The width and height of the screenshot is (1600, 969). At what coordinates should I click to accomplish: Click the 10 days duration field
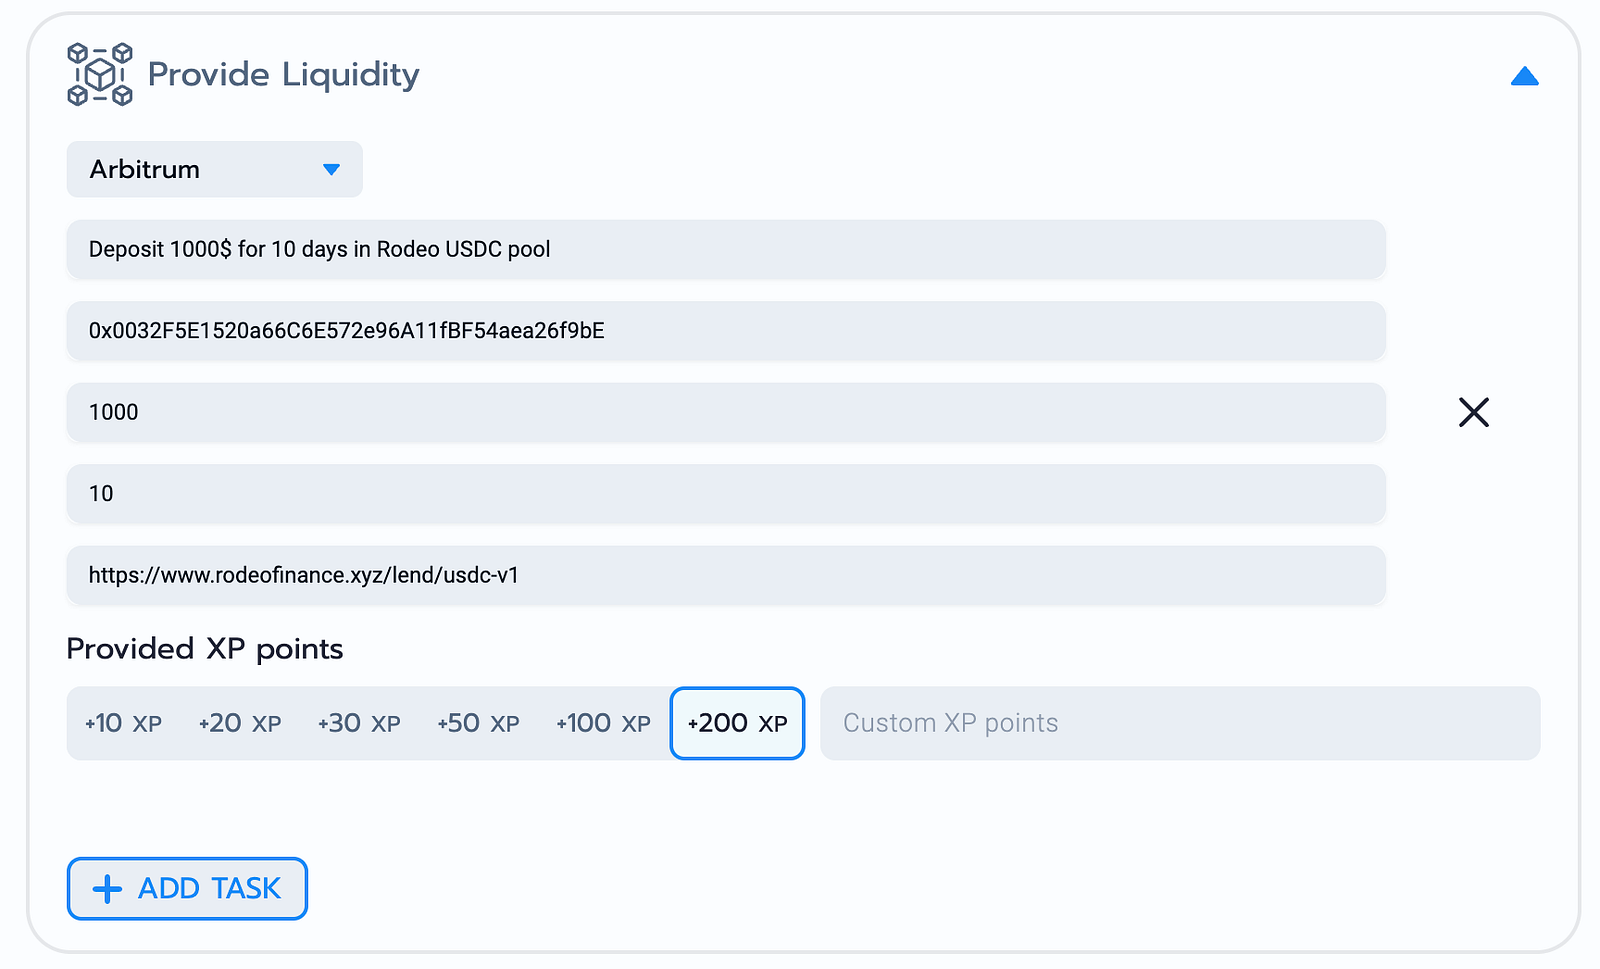pos(726,493)
